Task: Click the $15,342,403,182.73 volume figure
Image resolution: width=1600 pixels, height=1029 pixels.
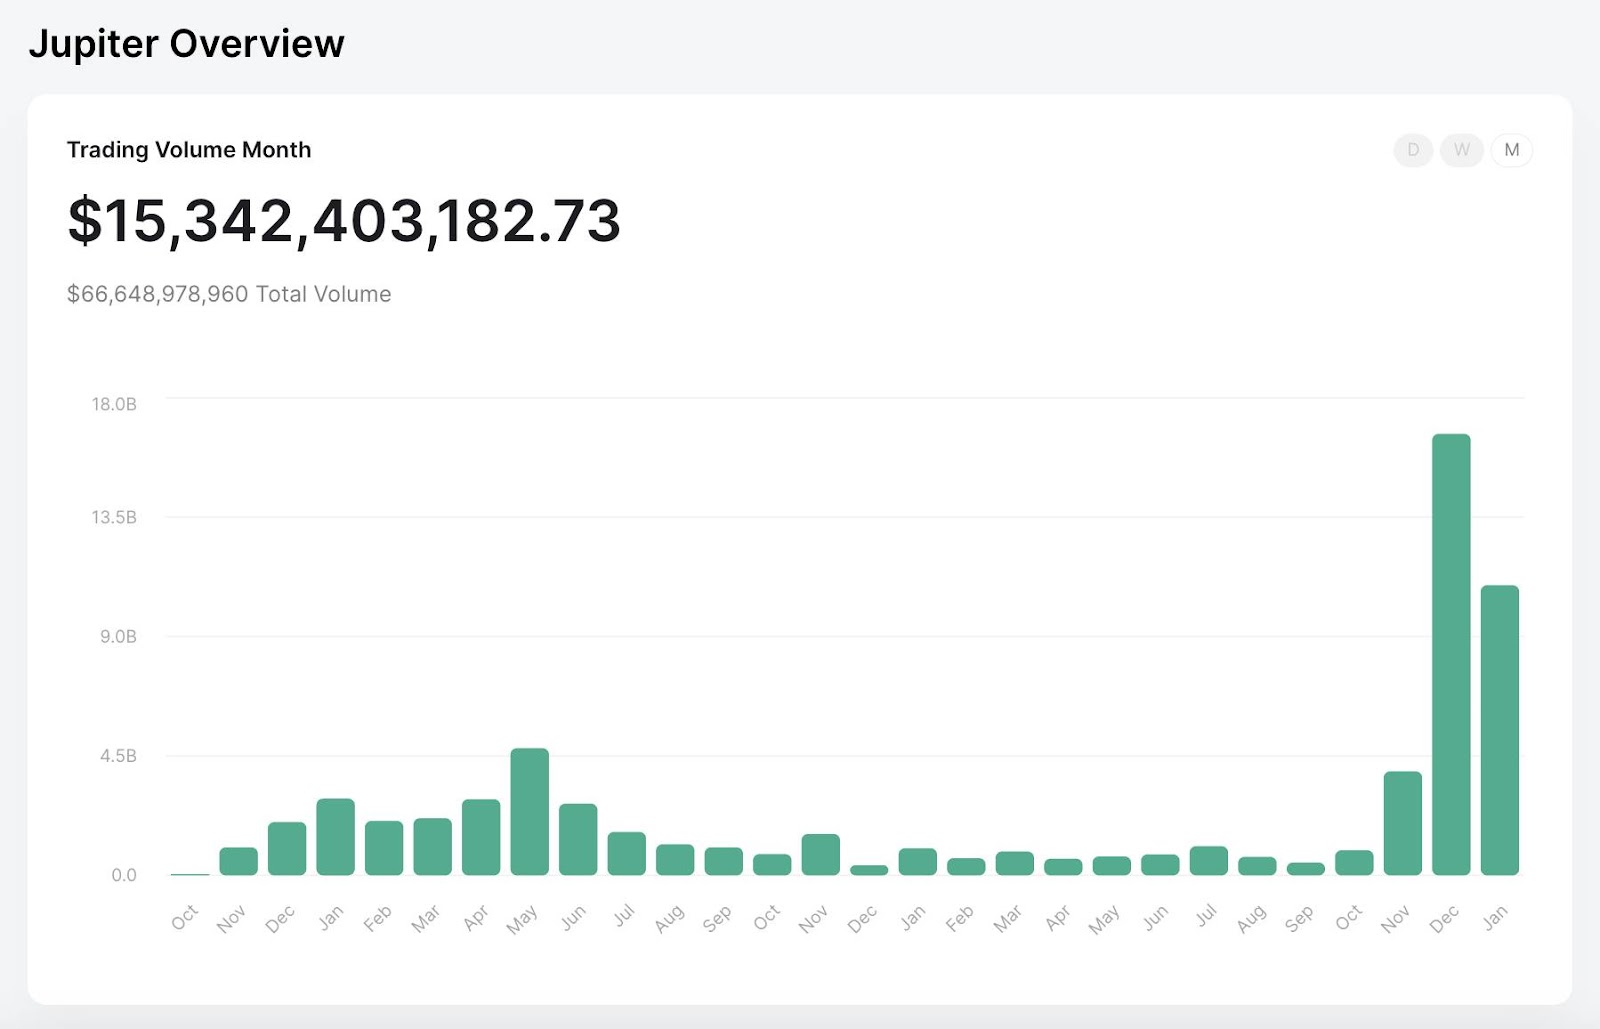Action: tap(344, 221)
